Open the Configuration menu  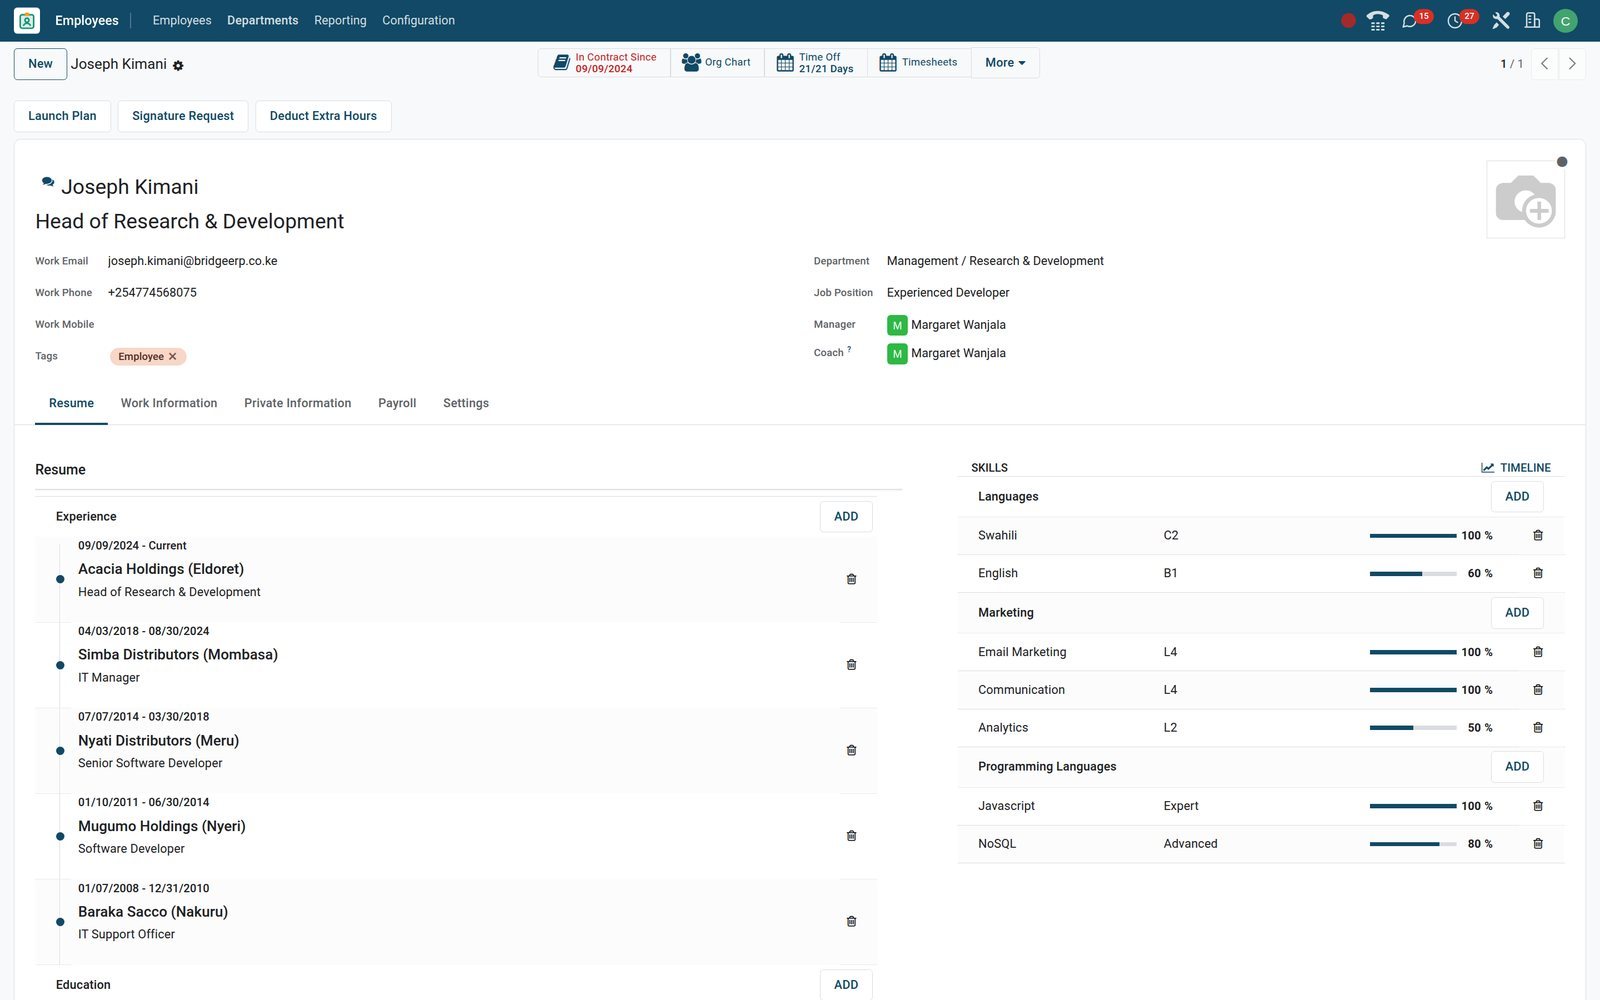(x=418, y=20)
